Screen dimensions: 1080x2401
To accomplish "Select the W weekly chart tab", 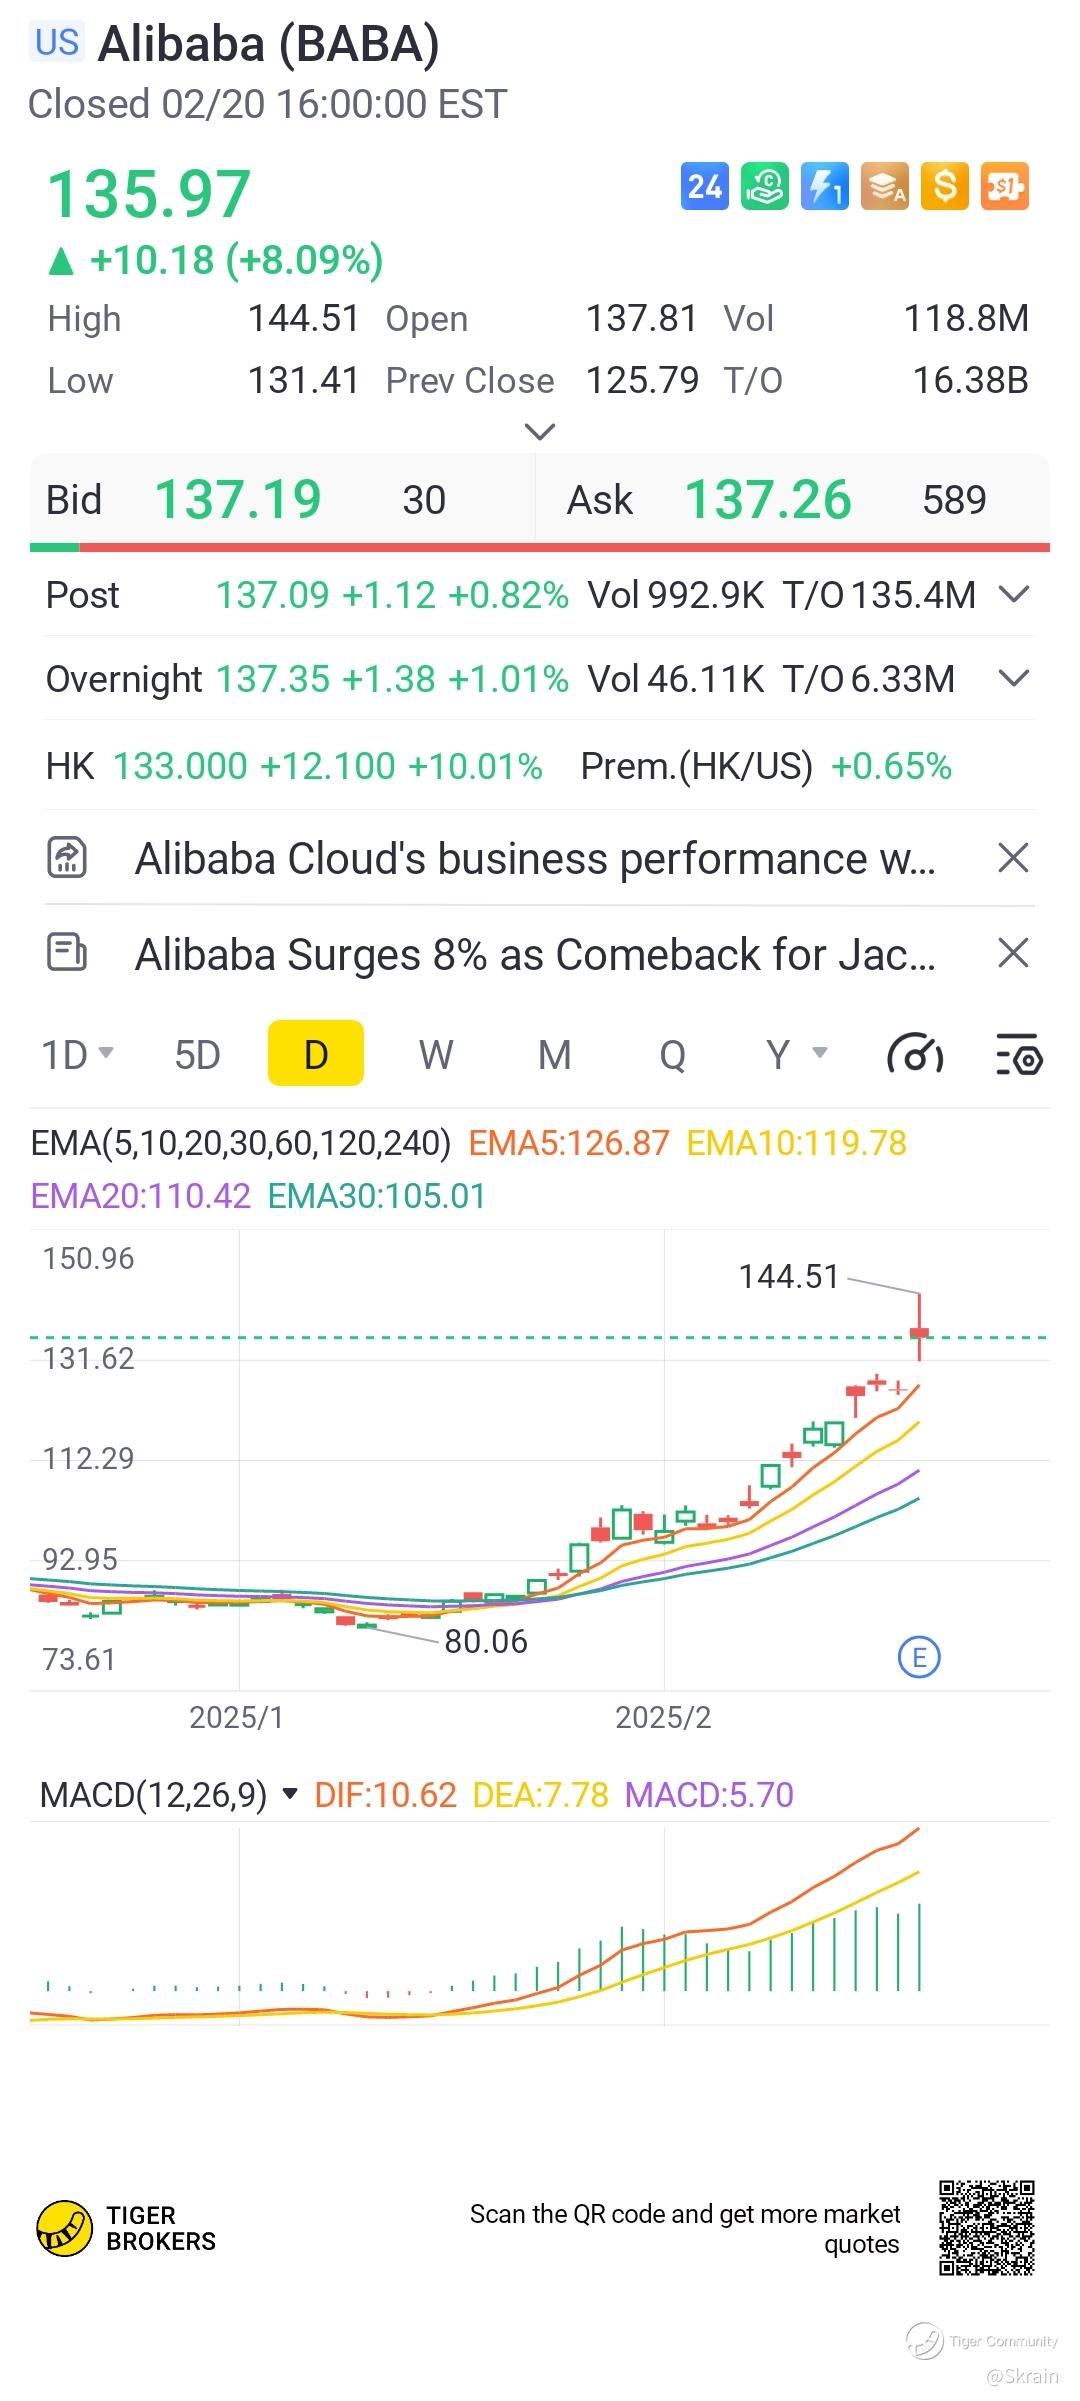I will point(436,1055).
